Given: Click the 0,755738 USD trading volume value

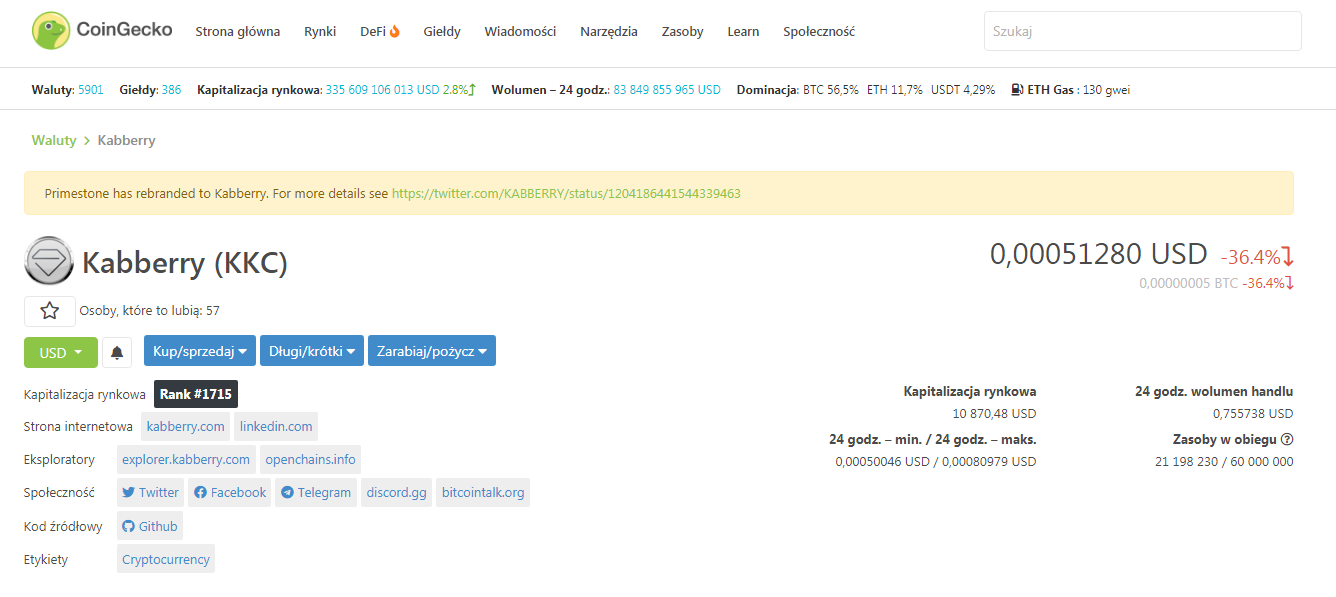Looking at the screenshot, I should (1253, 413).
